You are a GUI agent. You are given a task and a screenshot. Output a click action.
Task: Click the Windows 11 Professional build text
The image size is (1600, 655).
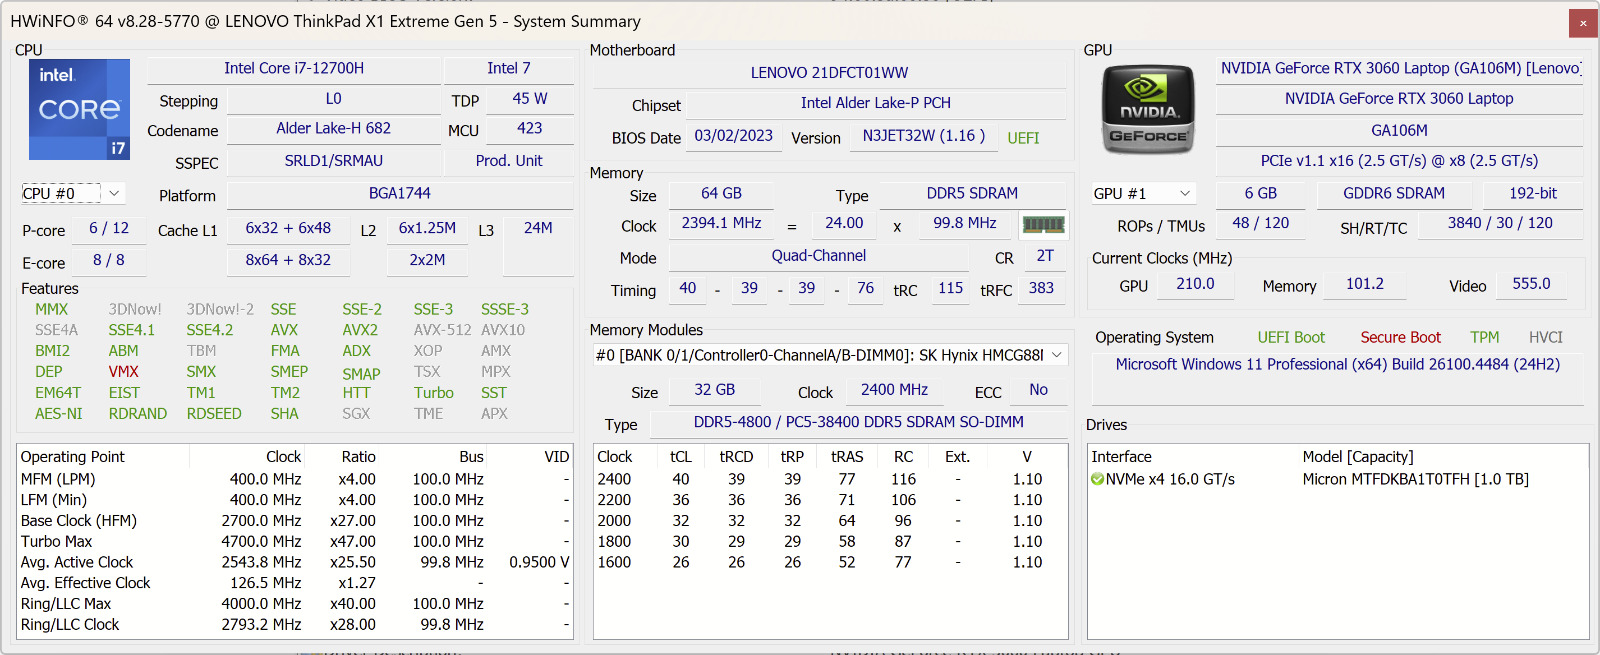coord(1338,364)
